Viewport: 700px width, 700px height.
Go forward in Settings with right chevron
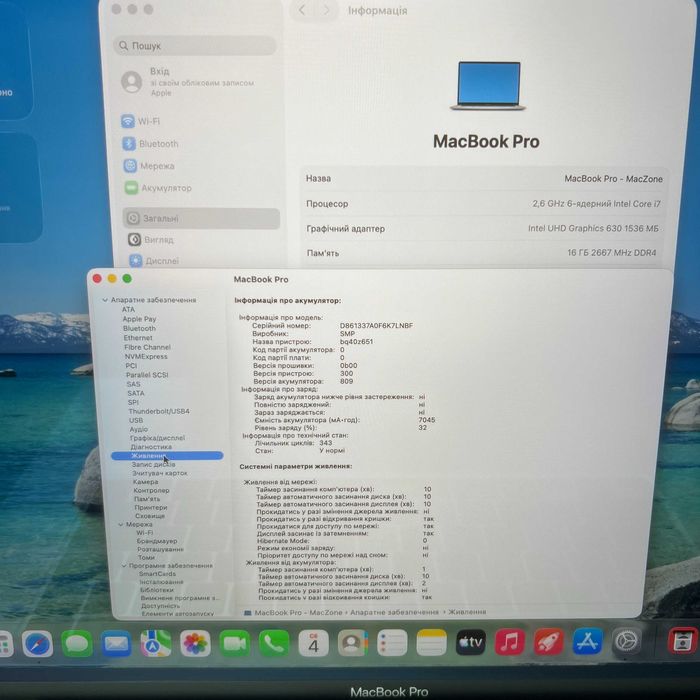tap(327, 10)
